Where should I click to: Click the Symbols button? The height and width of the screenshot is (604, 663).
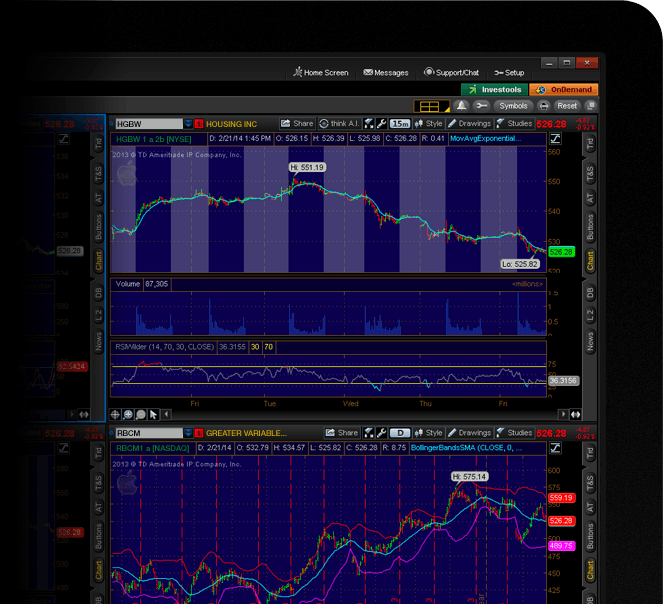point(513,106)
